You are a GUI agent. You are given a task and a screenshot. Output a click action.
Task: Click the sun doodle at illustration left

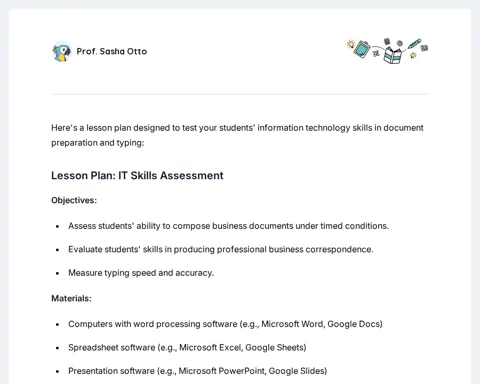[350, 44]
